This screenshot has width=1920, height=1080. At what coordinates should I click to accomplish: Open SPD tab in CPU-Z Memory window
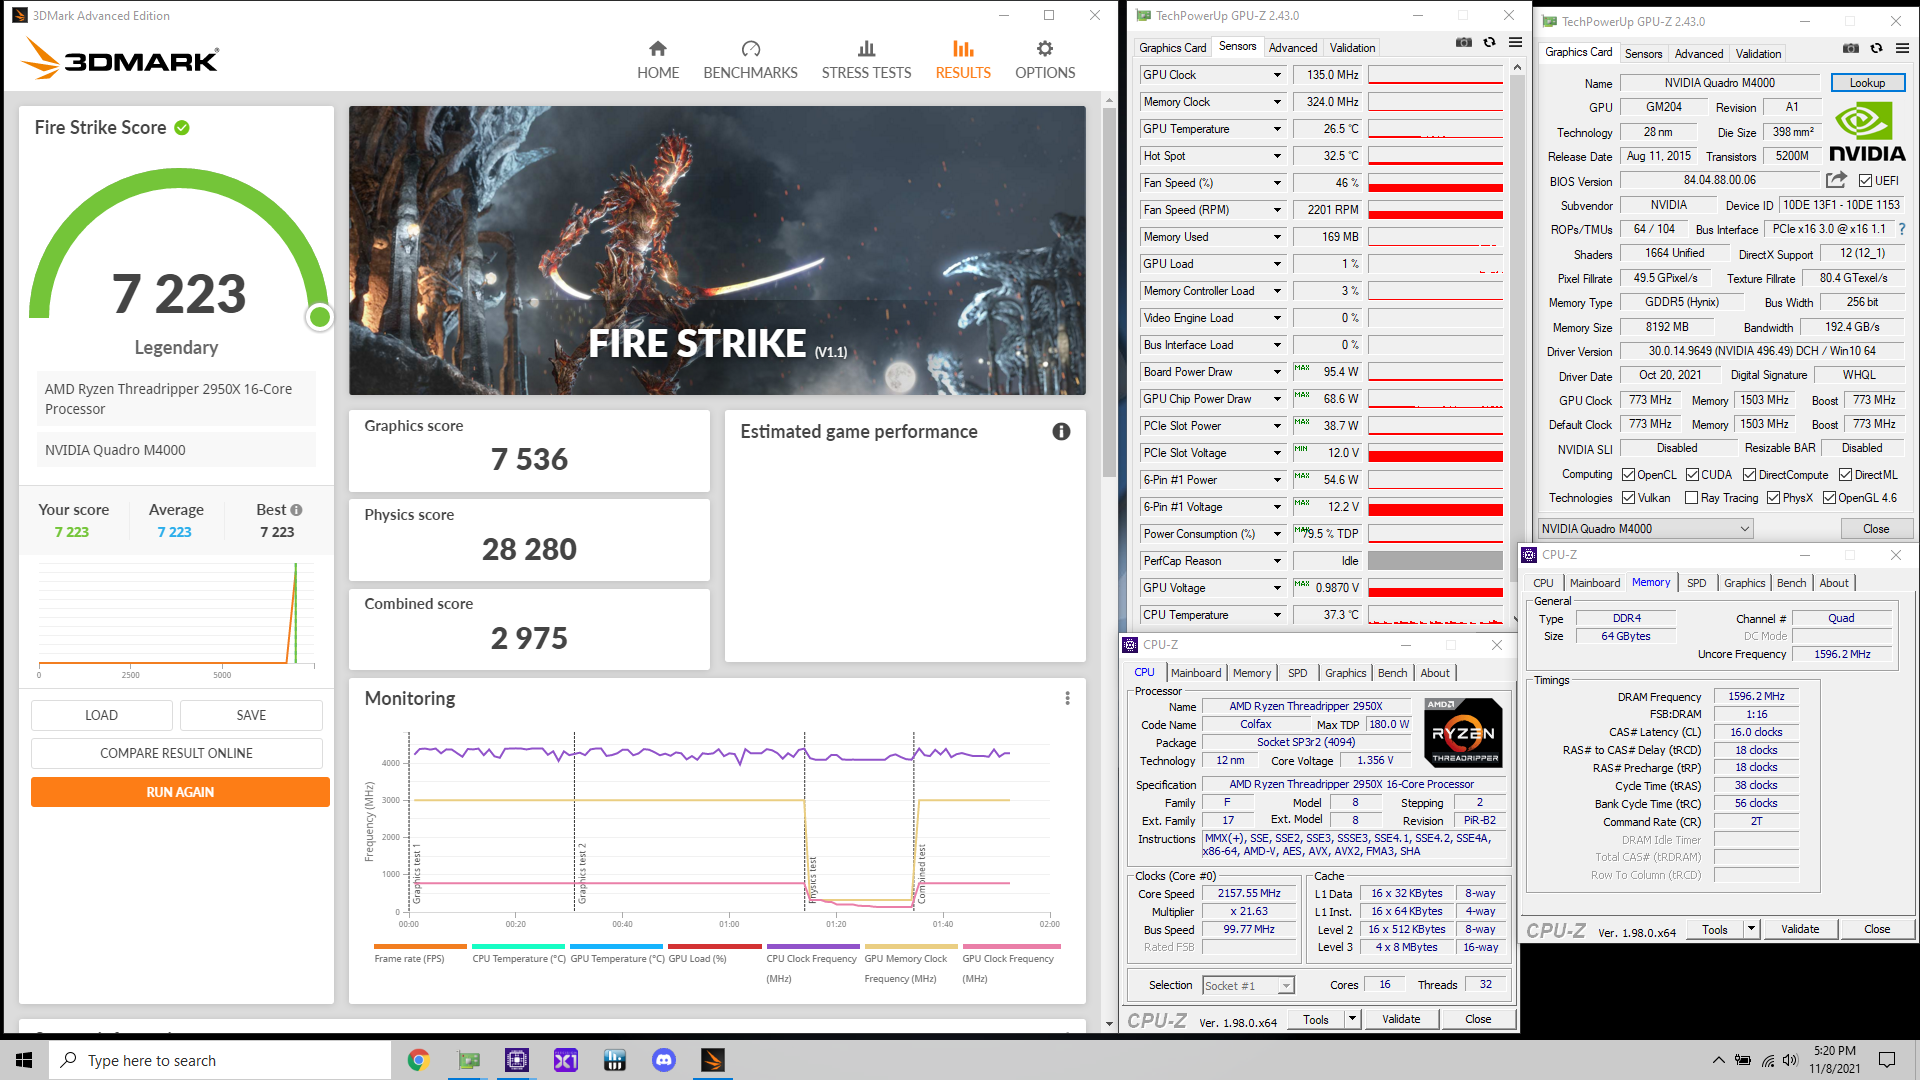(1697, 583)
